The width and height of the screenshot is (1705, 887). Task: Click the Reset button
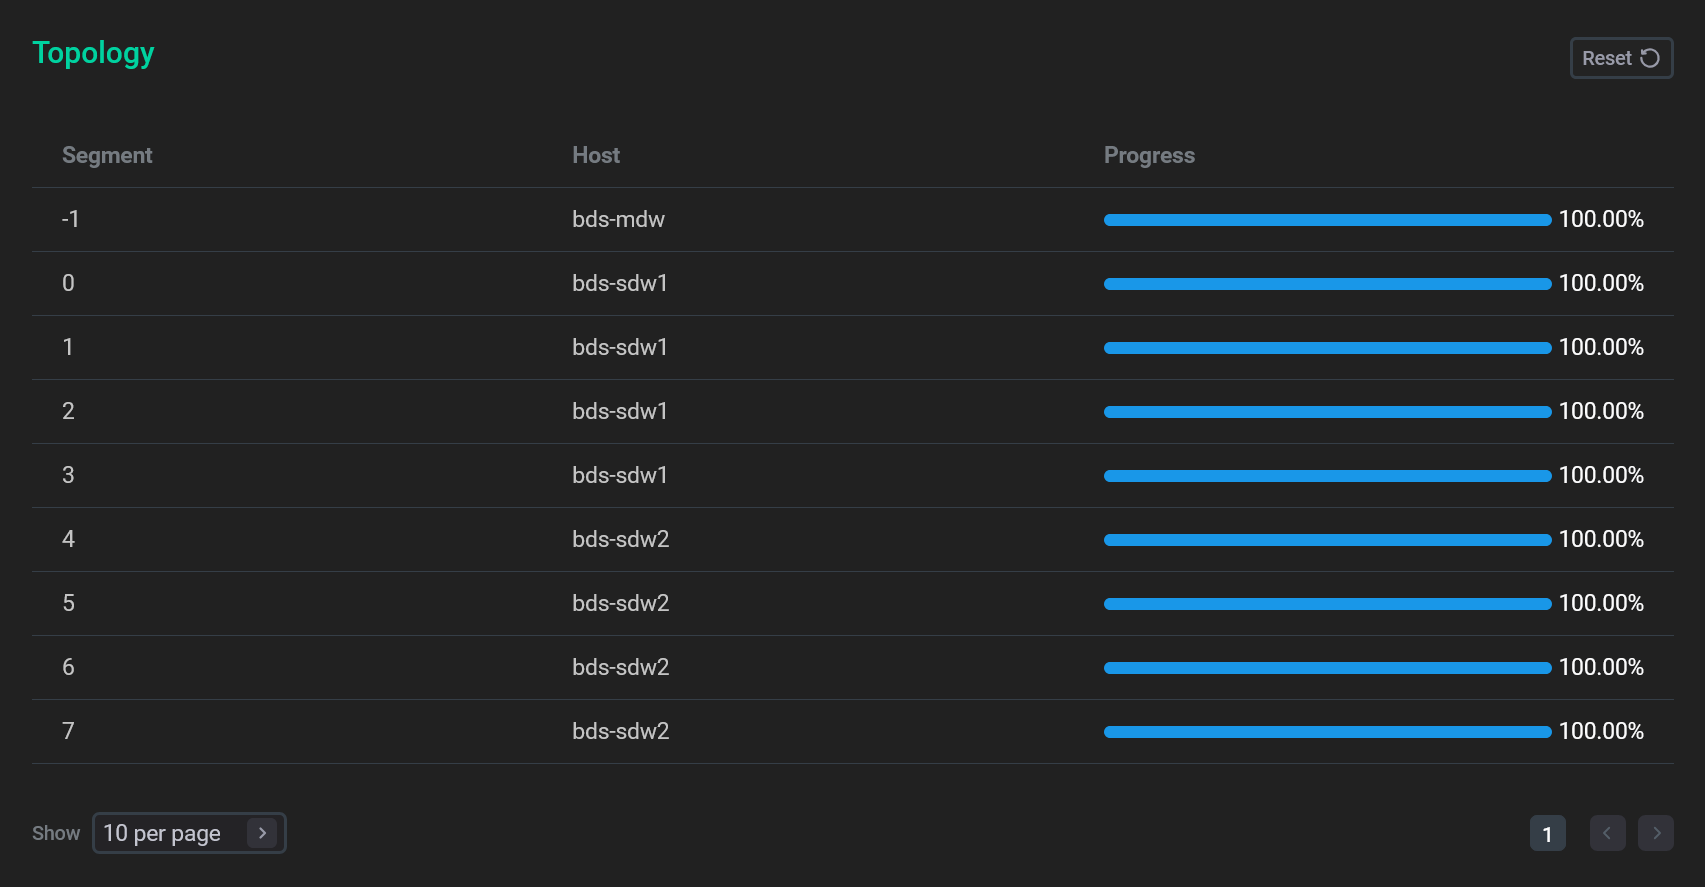pyautogui.click(x=1620, y=58)
